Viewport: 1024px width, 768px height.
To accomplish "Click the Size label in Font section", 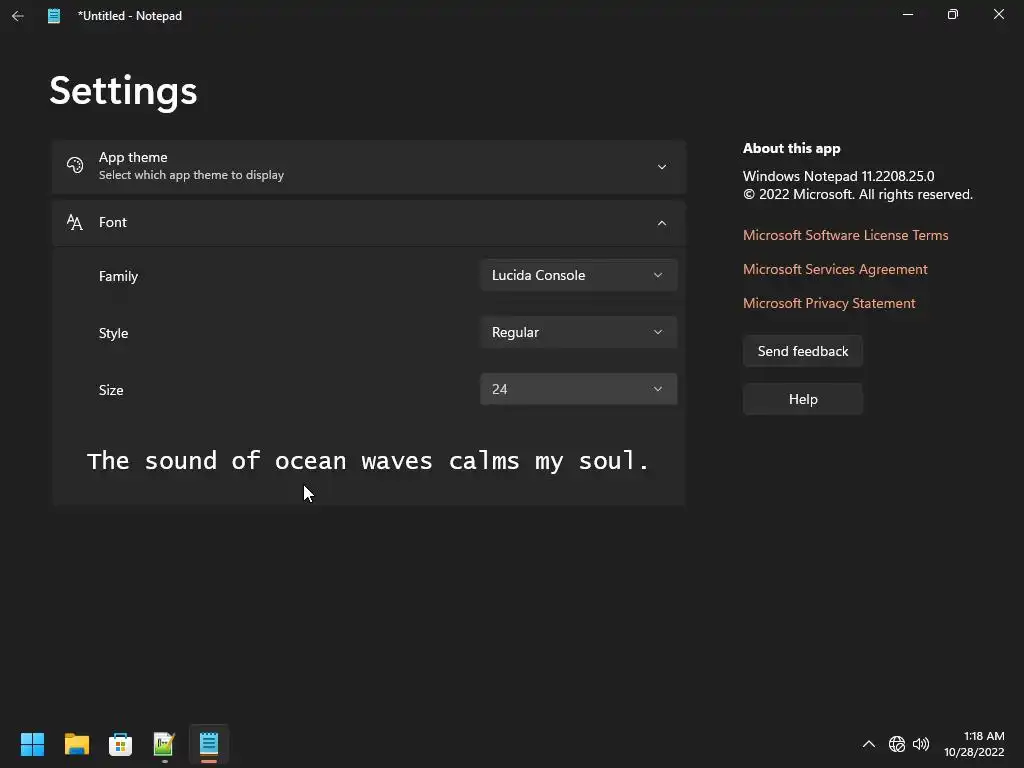I will 111,390.
